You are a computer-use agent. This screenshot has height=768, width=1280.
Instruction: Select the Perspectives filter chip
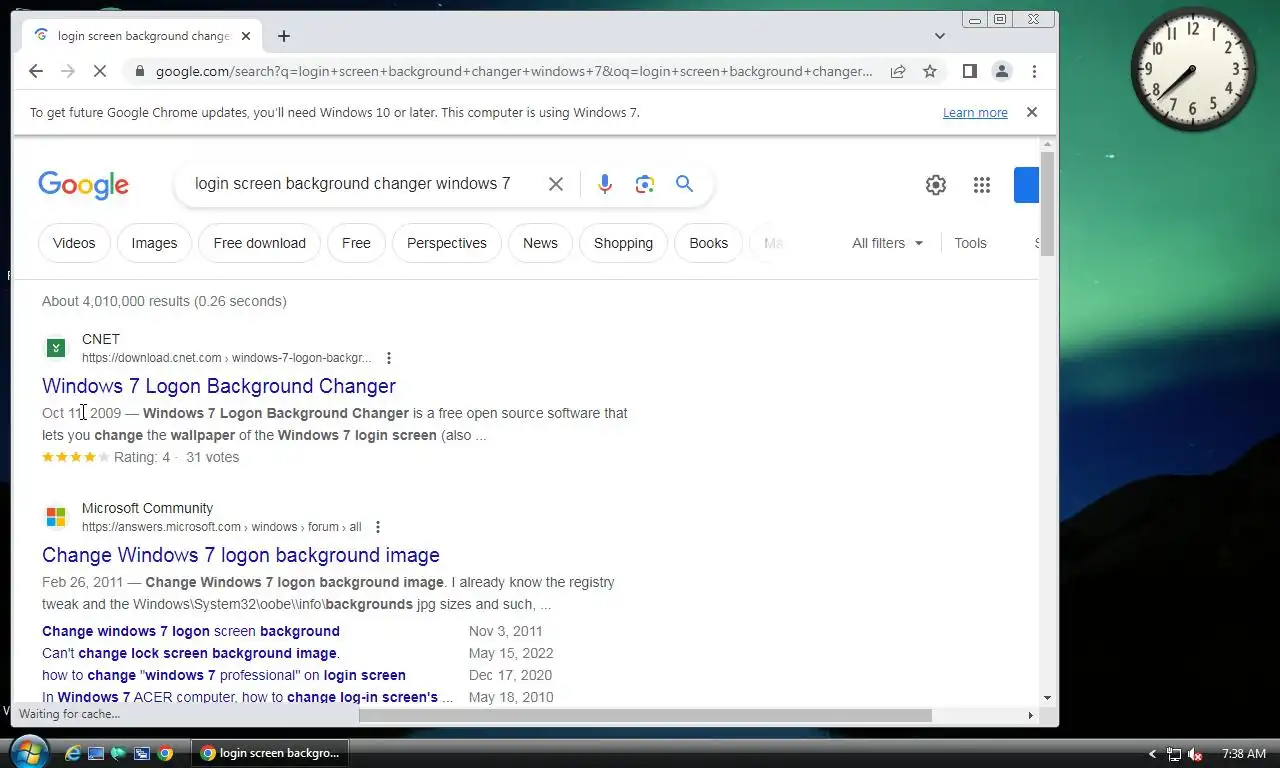[x=447, y=243]
